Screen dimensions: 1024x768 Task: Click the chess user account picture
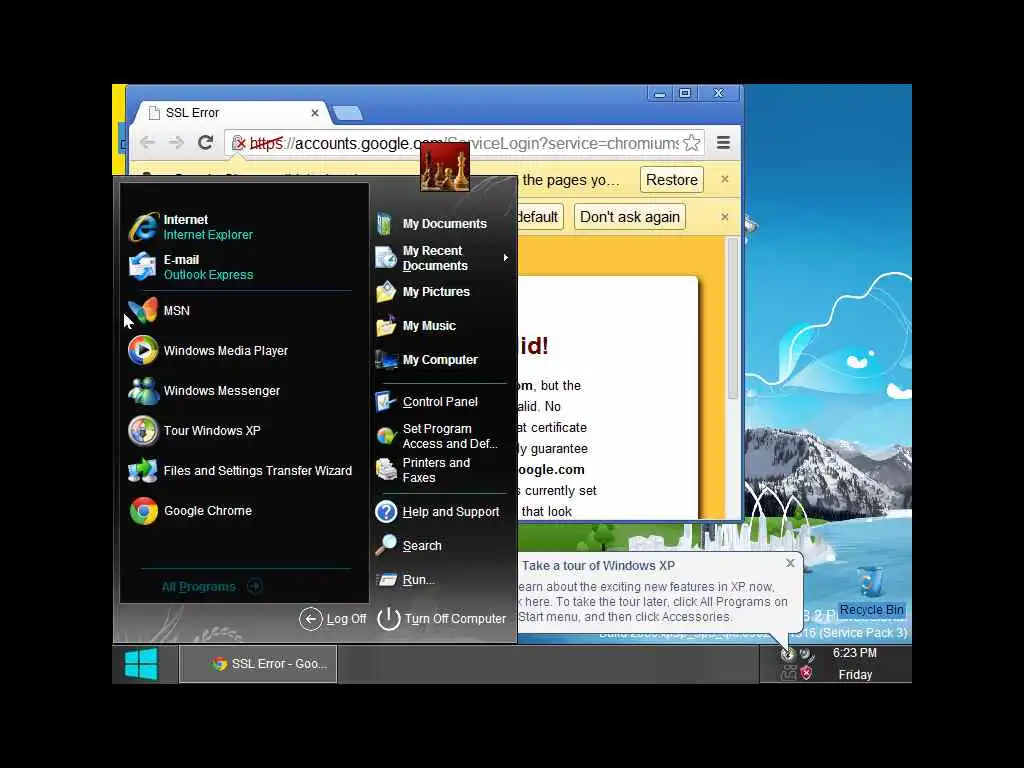click(x=445, y=167)
